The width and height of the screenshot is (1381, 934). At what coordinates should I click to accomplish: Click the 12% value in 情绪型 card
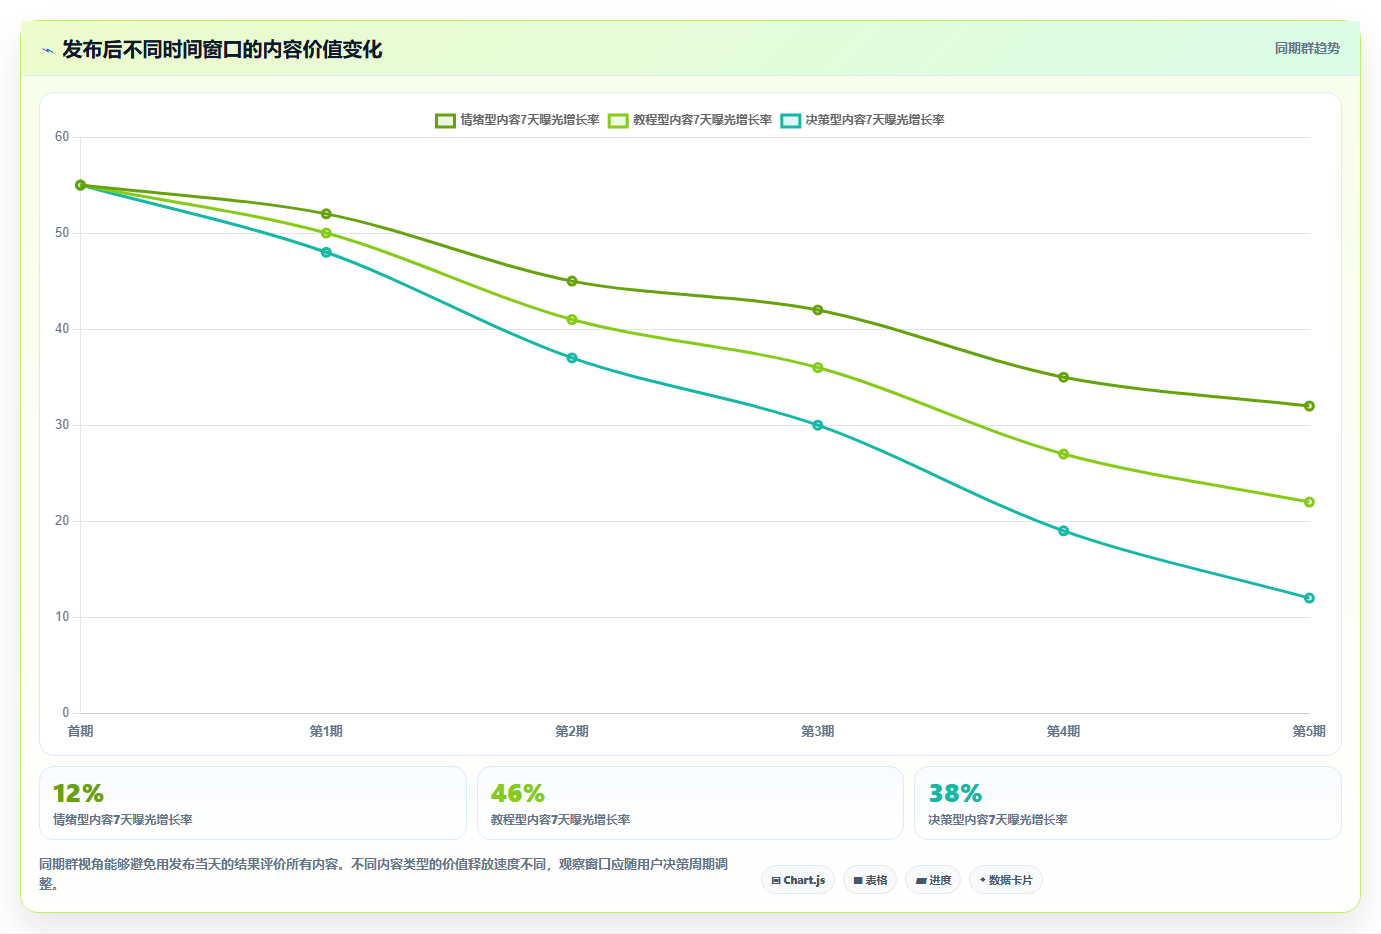click(x=78, y=794)
